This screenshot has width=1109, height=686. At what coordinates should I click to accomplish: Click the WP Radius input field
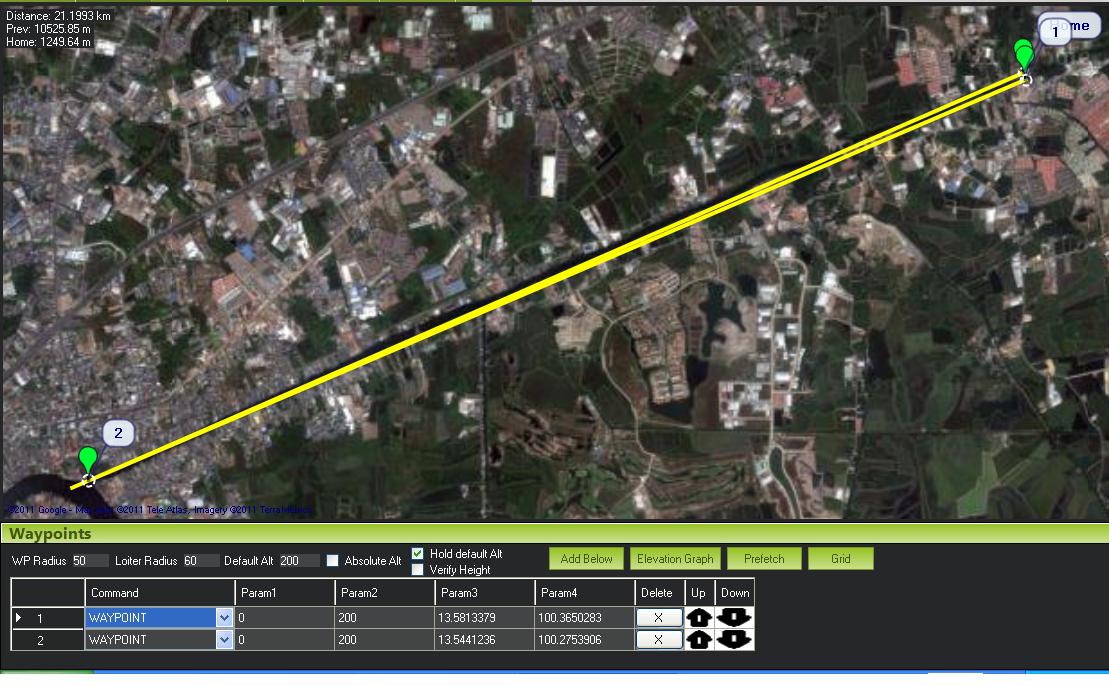[x=90, y=561]
